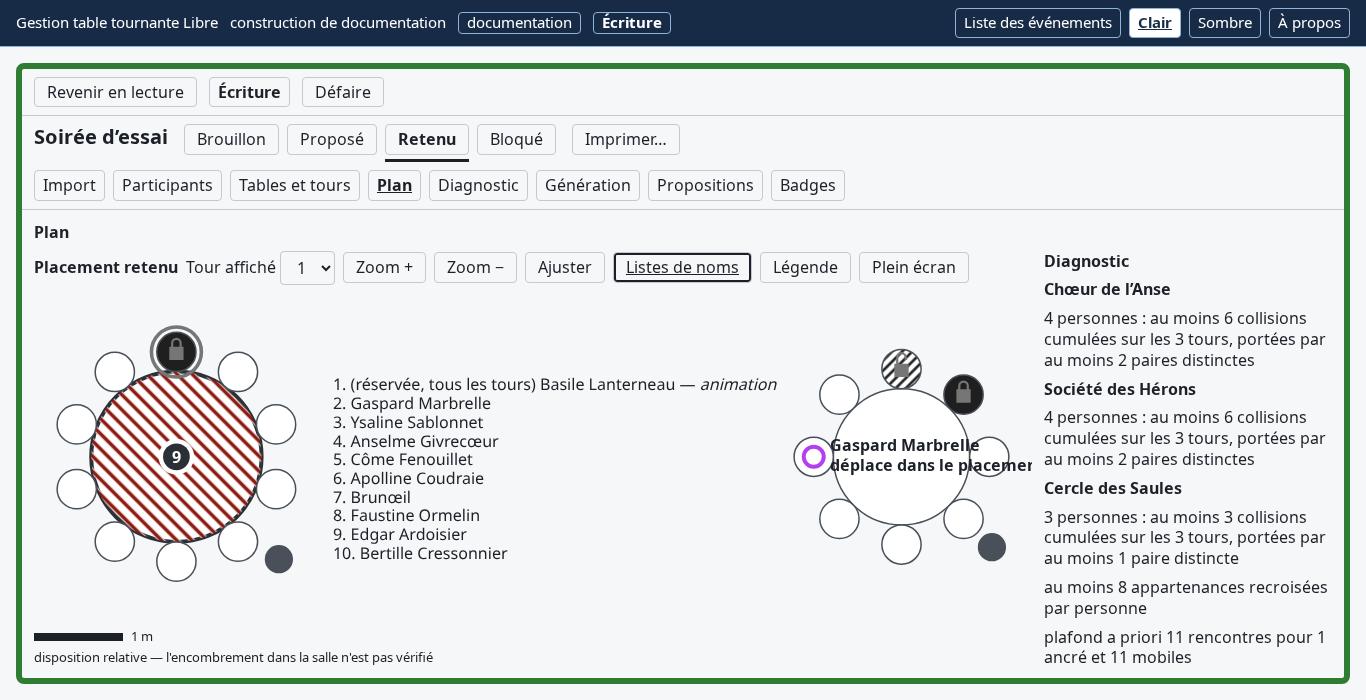Click the Ajuster button
The image size is (1366, 700).
(x=565, y=268)
